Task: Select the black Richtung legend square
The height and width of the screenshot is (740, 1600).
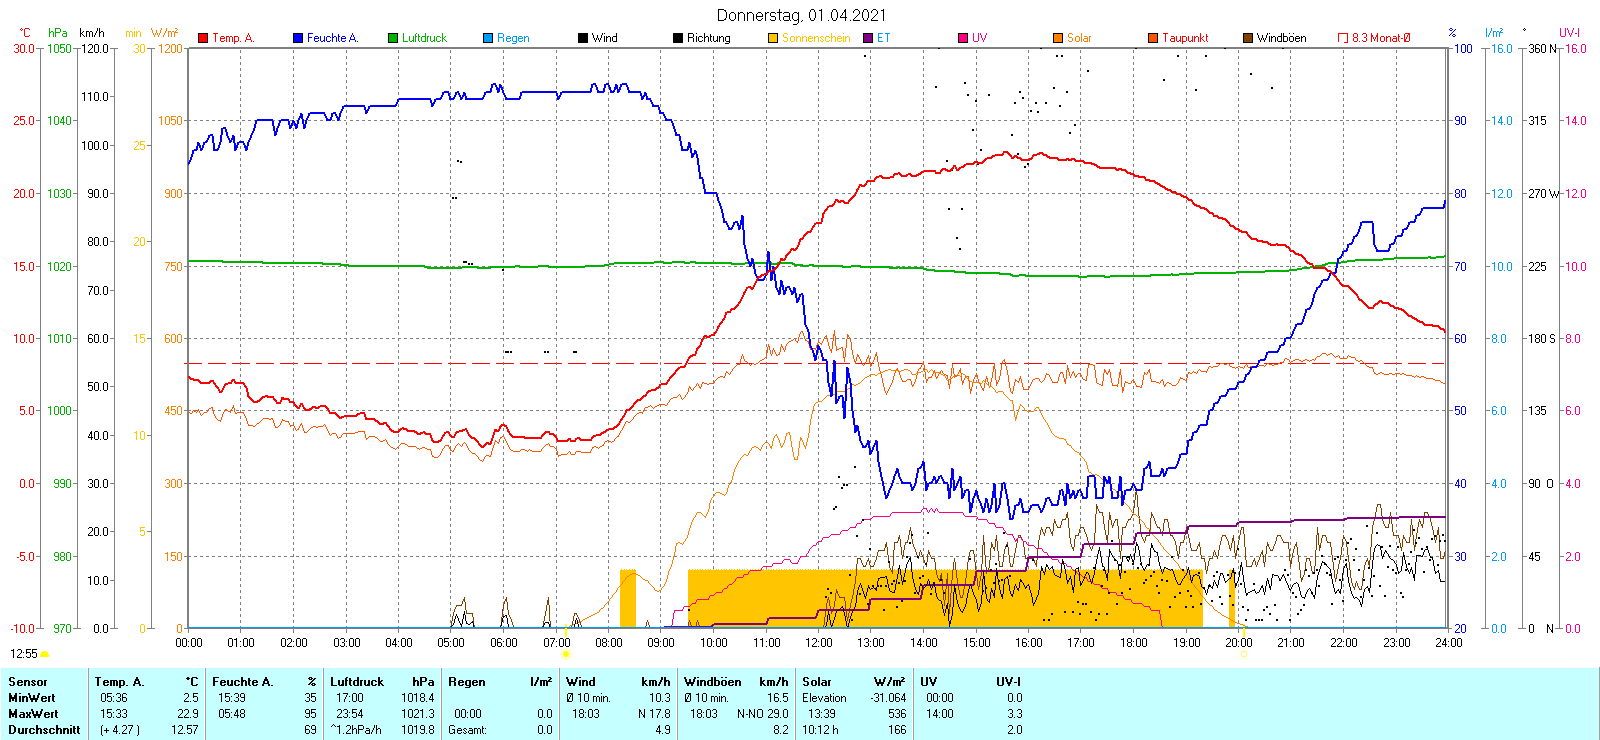Action: click(678, 38)
